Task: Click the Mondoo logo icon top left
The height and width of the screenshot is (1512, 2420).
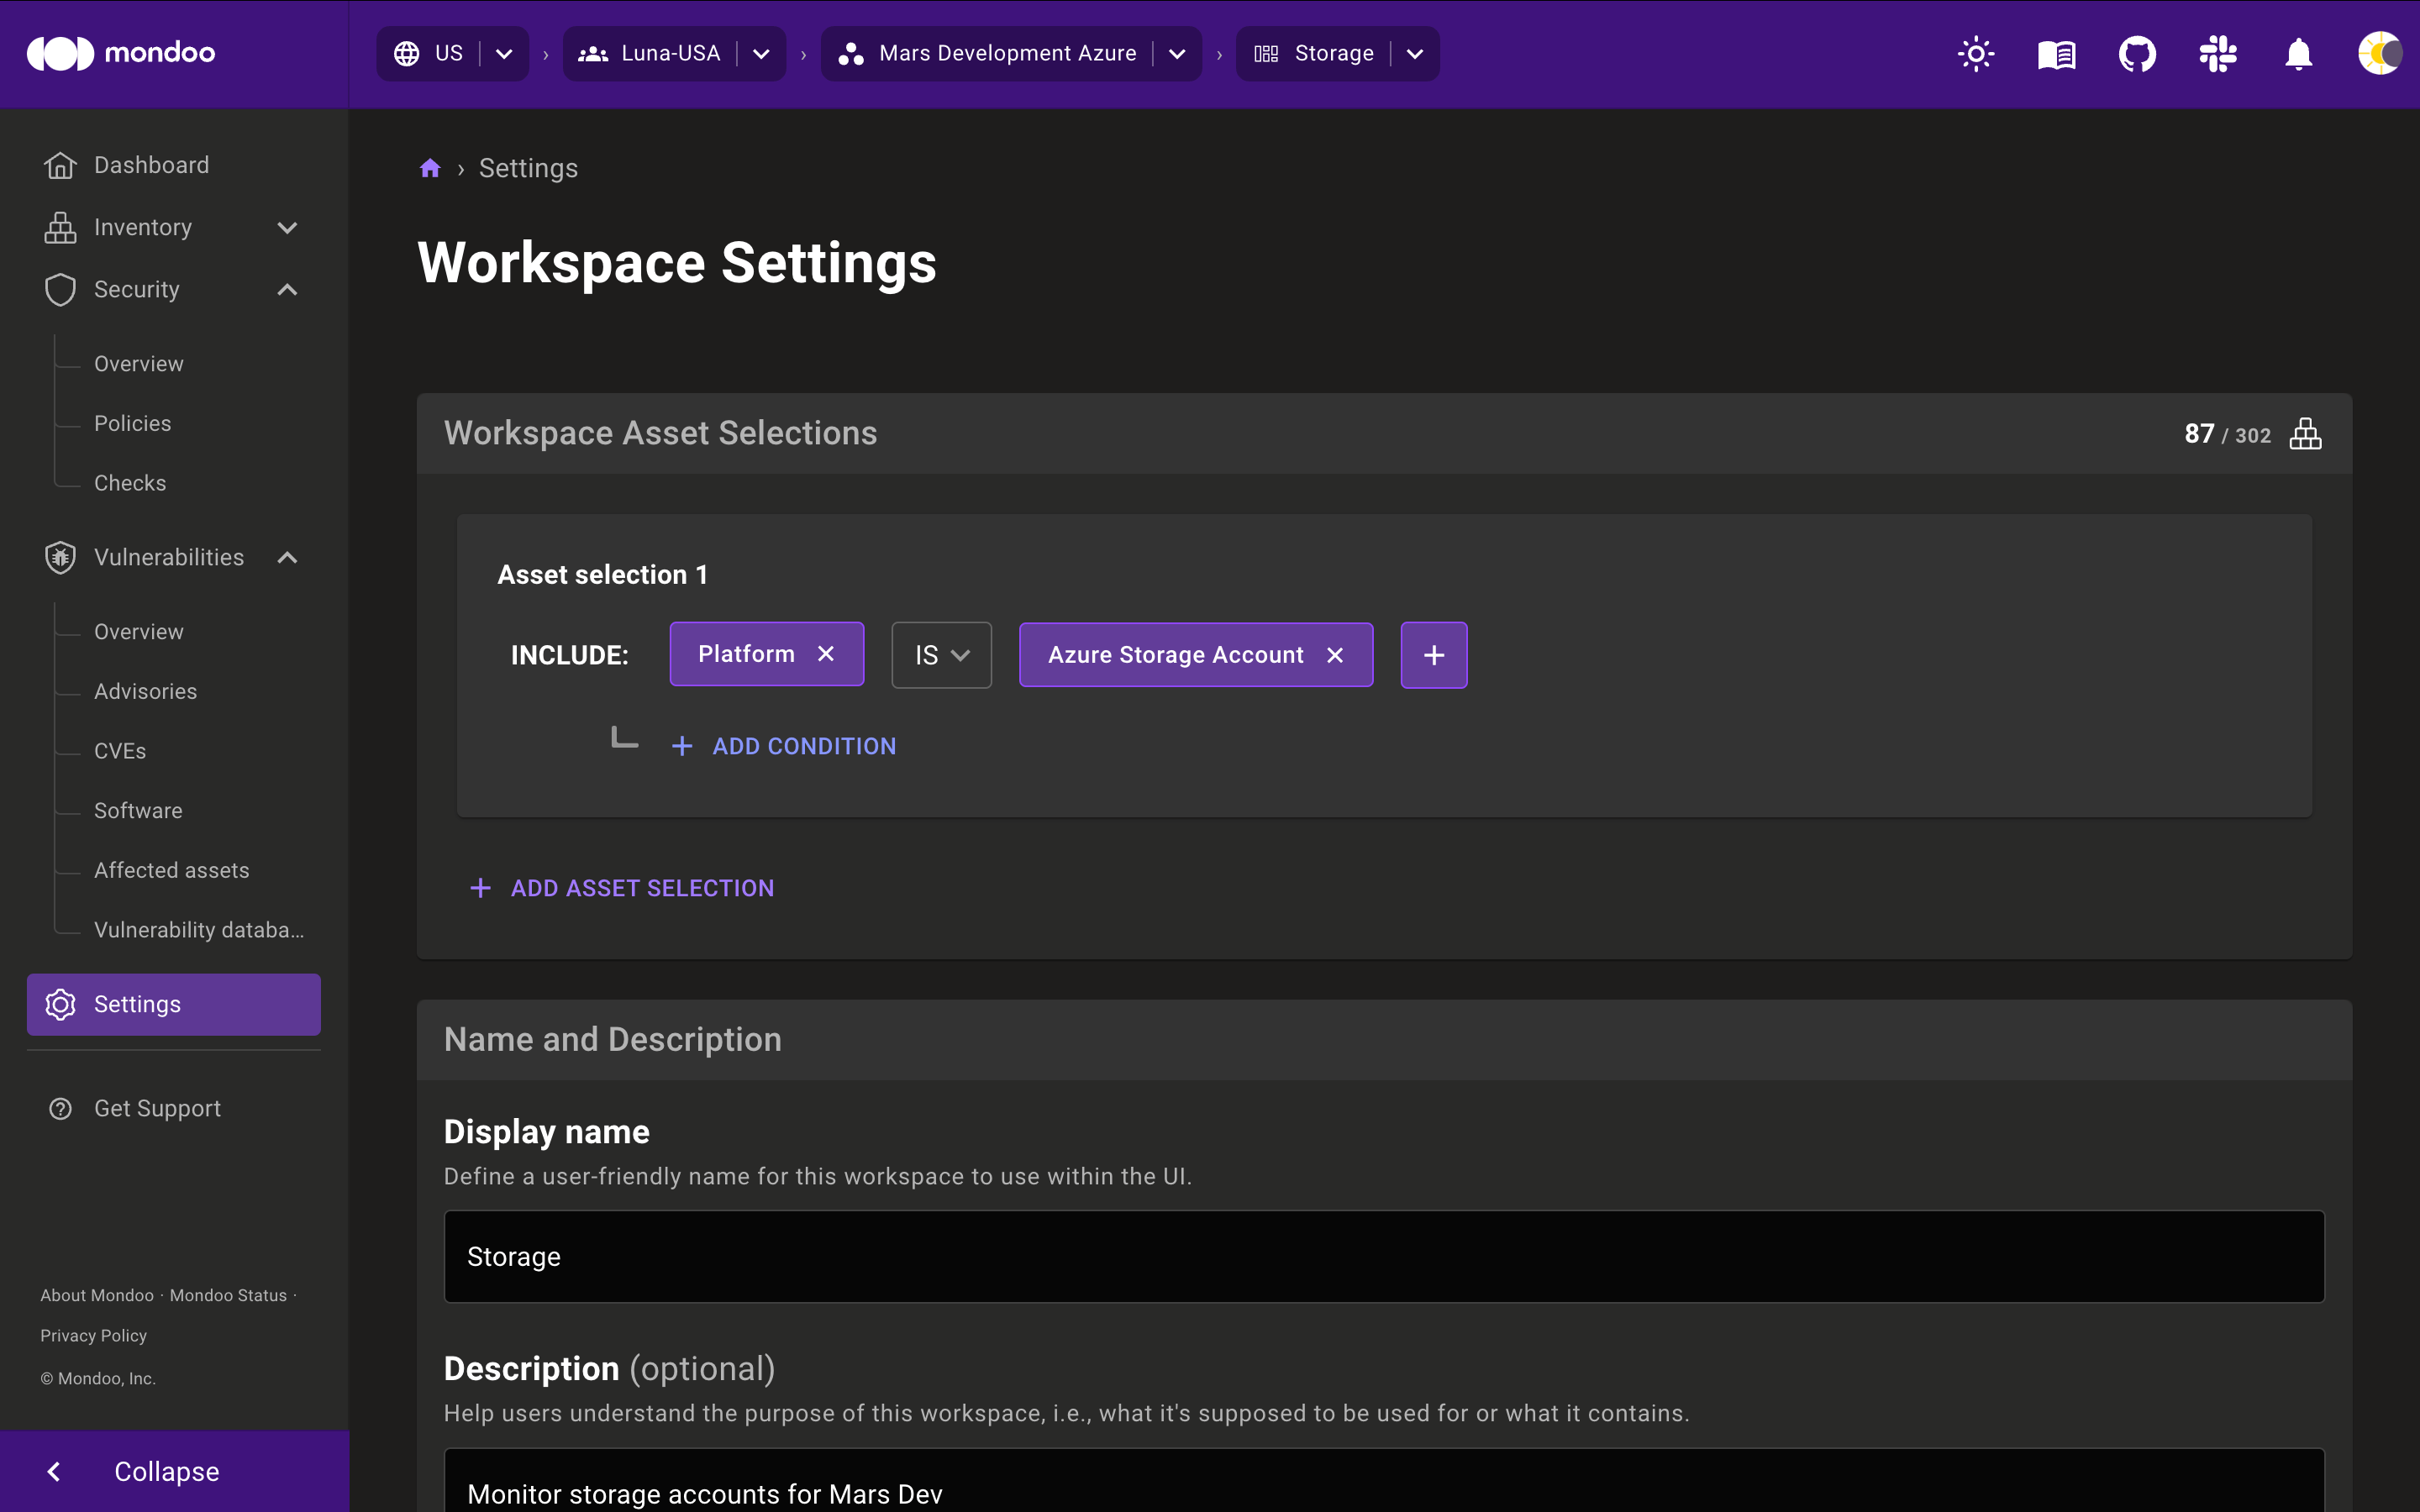Action: tap(57, 50)
